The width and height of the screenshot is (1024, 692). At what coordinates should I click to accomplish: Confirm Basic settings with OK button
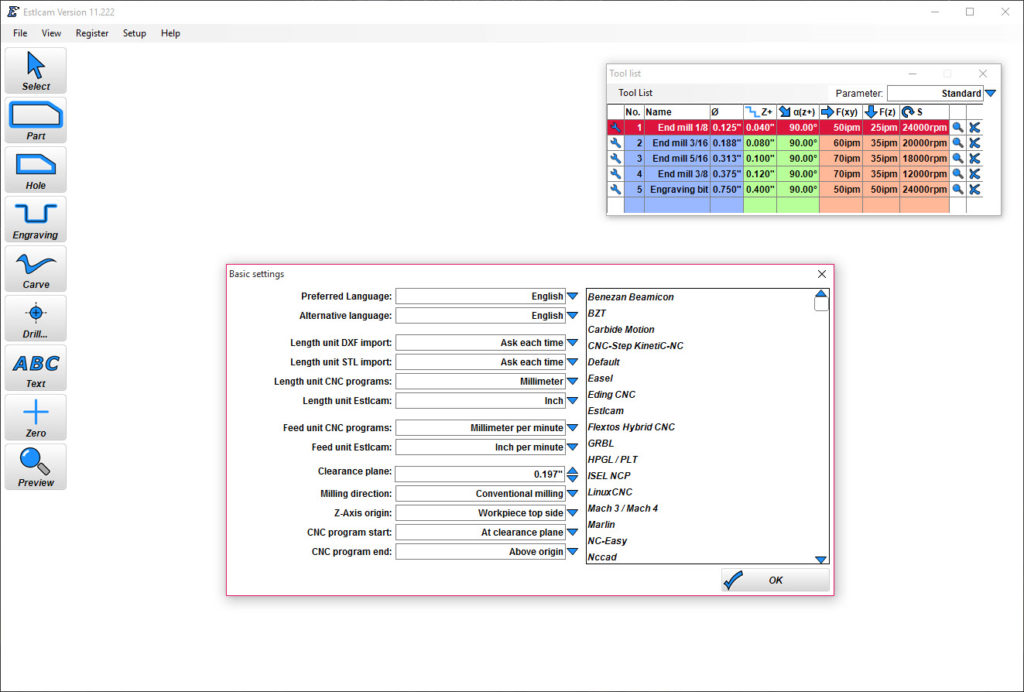[x=775, y=580]
